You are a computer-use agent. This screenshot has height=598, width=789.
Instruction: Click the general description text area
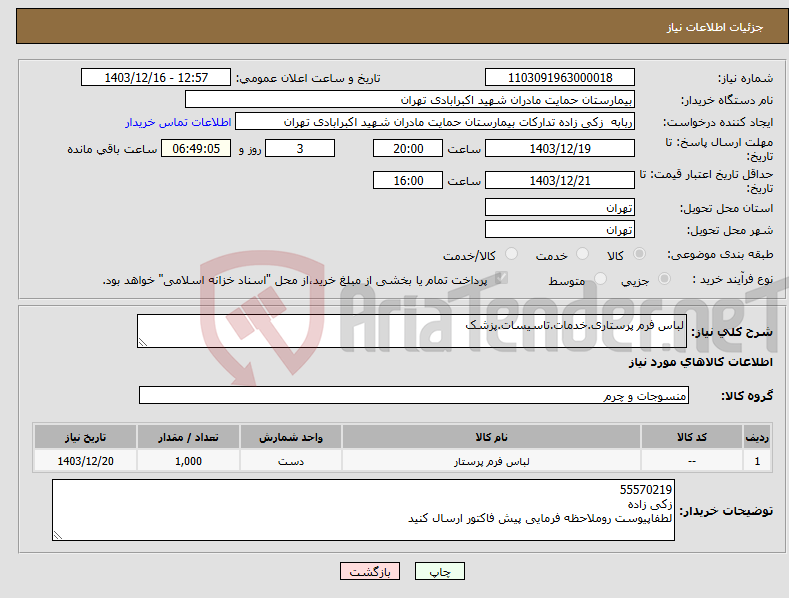coord(412,331)
